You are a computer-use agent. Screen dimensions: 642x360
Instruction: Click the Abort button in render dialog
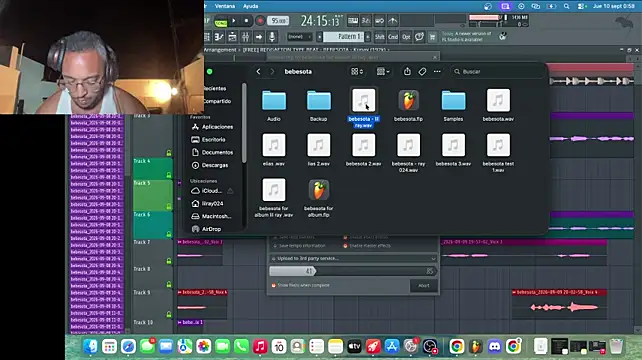(424, 285)
